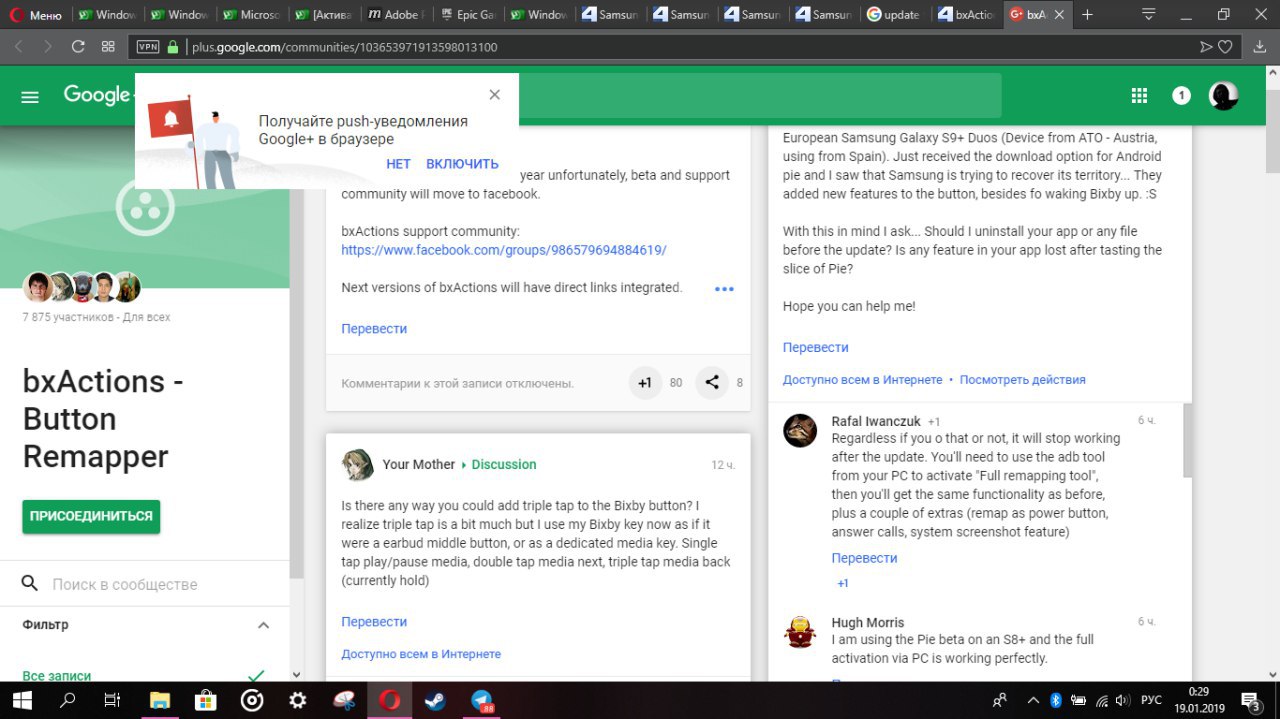Viewport: 1280px width, 719px height.
Task: Add page to bookmarks with heart icon
Action: pos(1225,47)
